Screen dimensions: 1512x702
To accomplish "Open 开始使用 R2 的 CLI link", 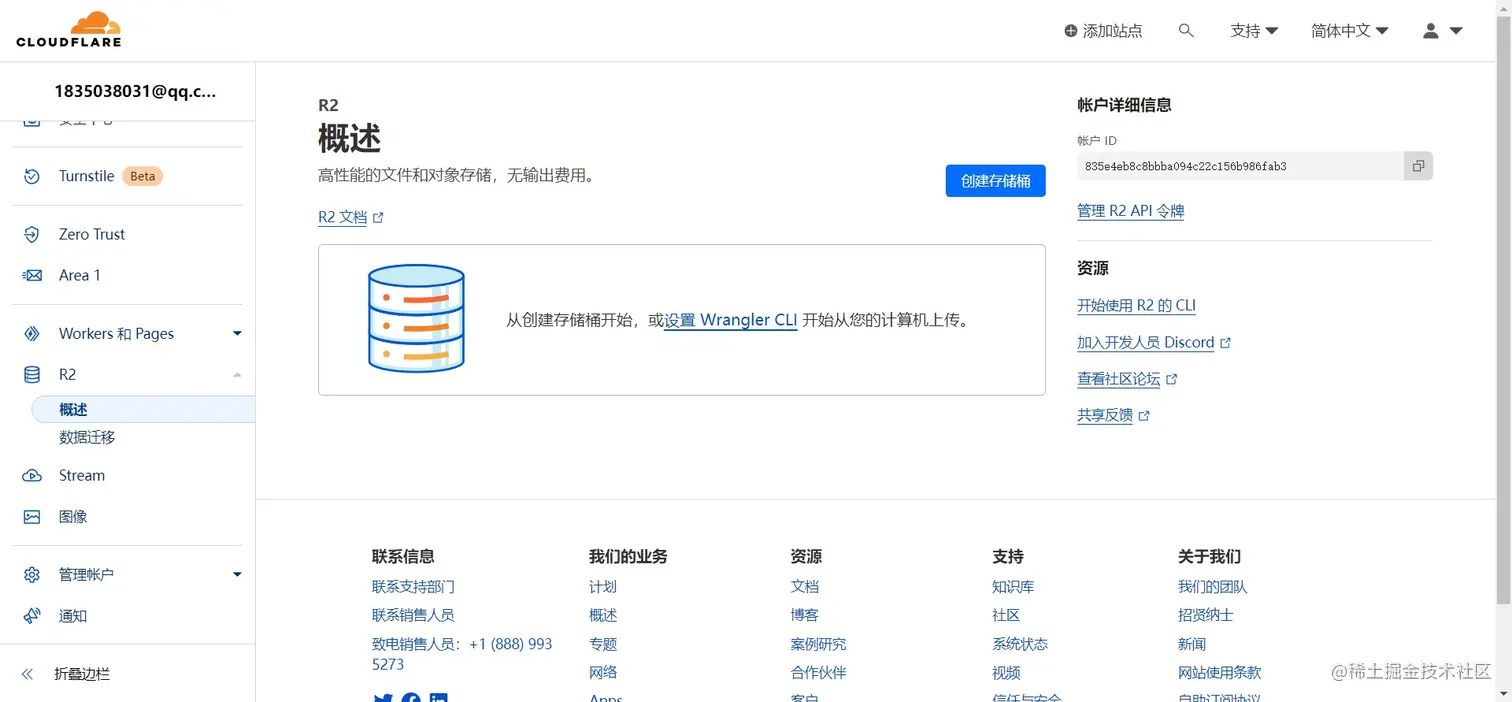I will pos(1136,306).
